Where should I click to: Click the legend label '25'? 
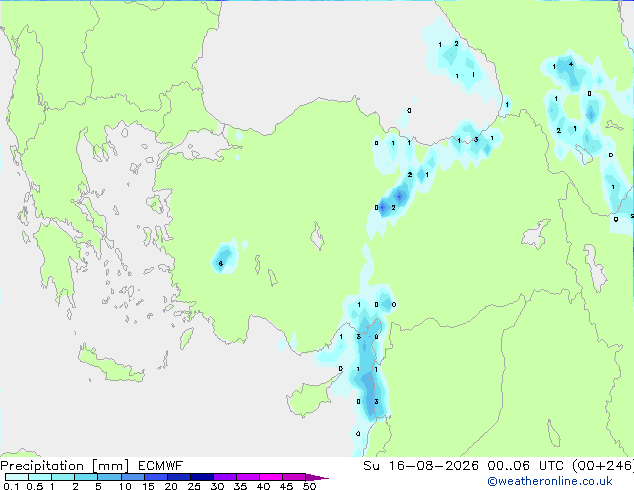(194, 486)
